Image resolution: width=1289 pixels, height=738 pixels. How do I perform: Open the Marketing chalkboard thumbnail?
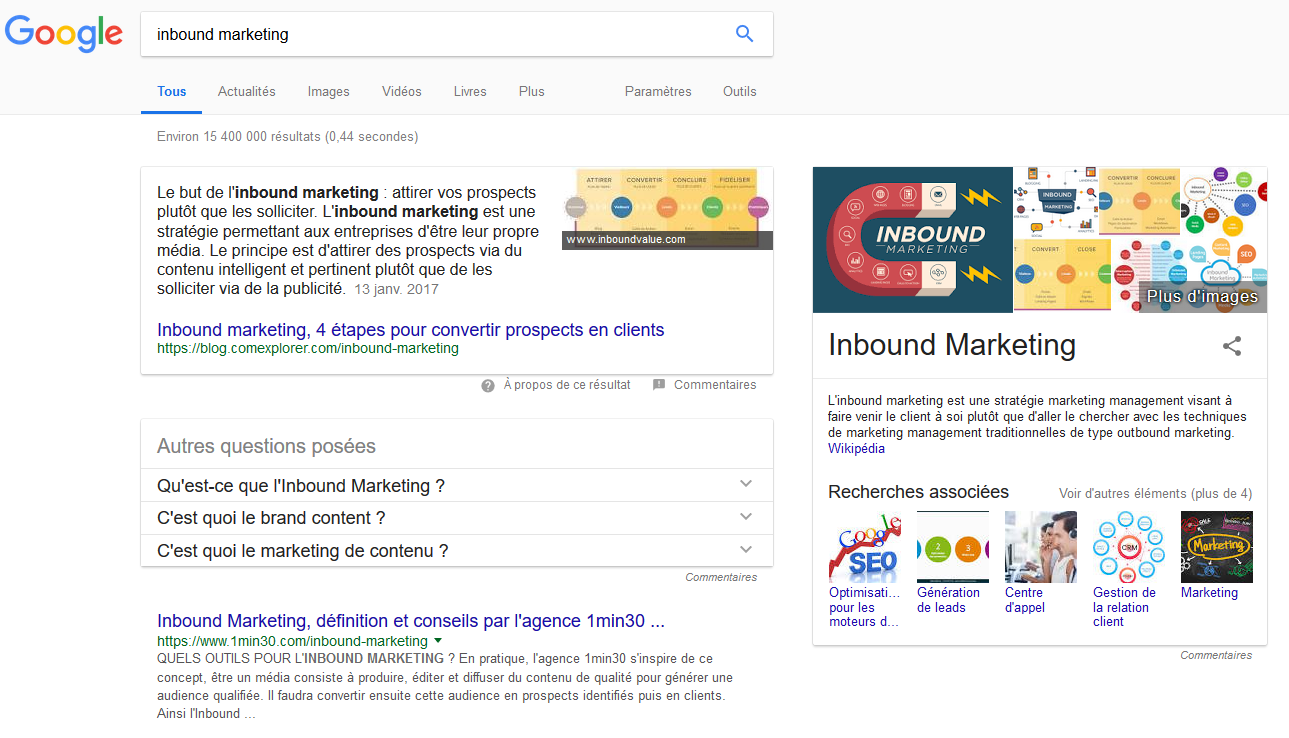[1217, 547]
